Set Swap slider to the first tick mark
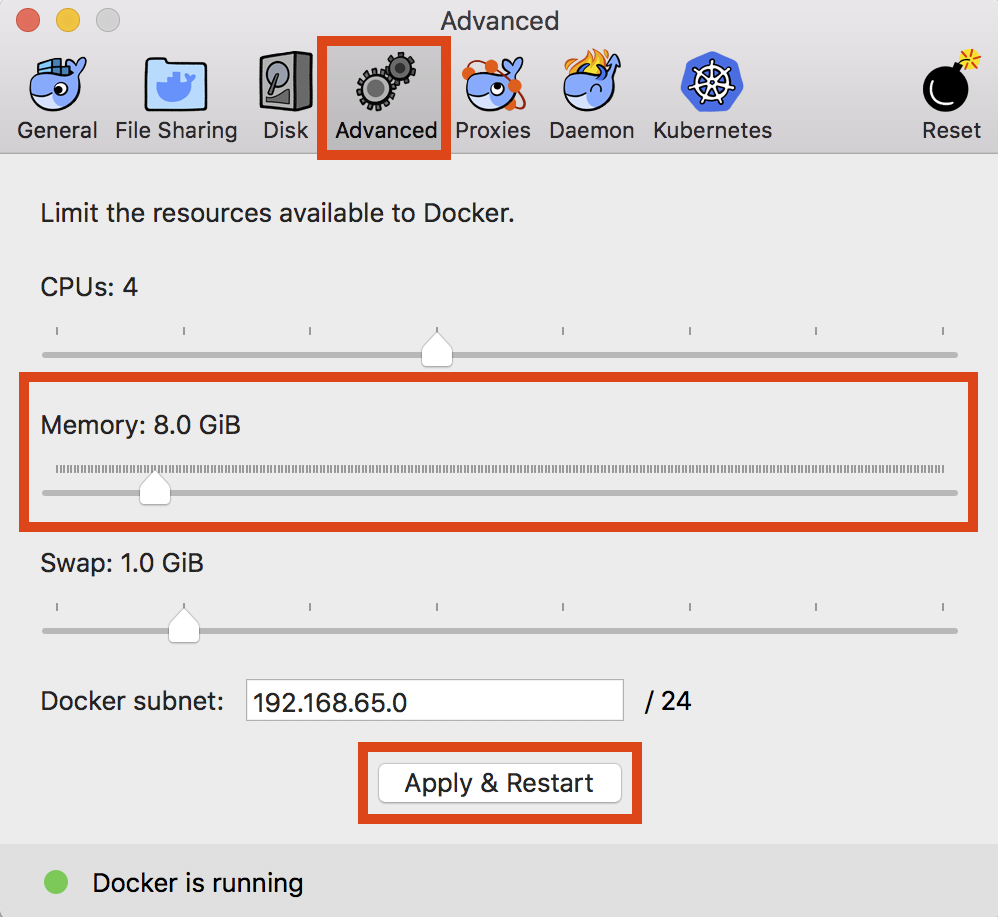998x917 pixels. [x=57, y=631]
